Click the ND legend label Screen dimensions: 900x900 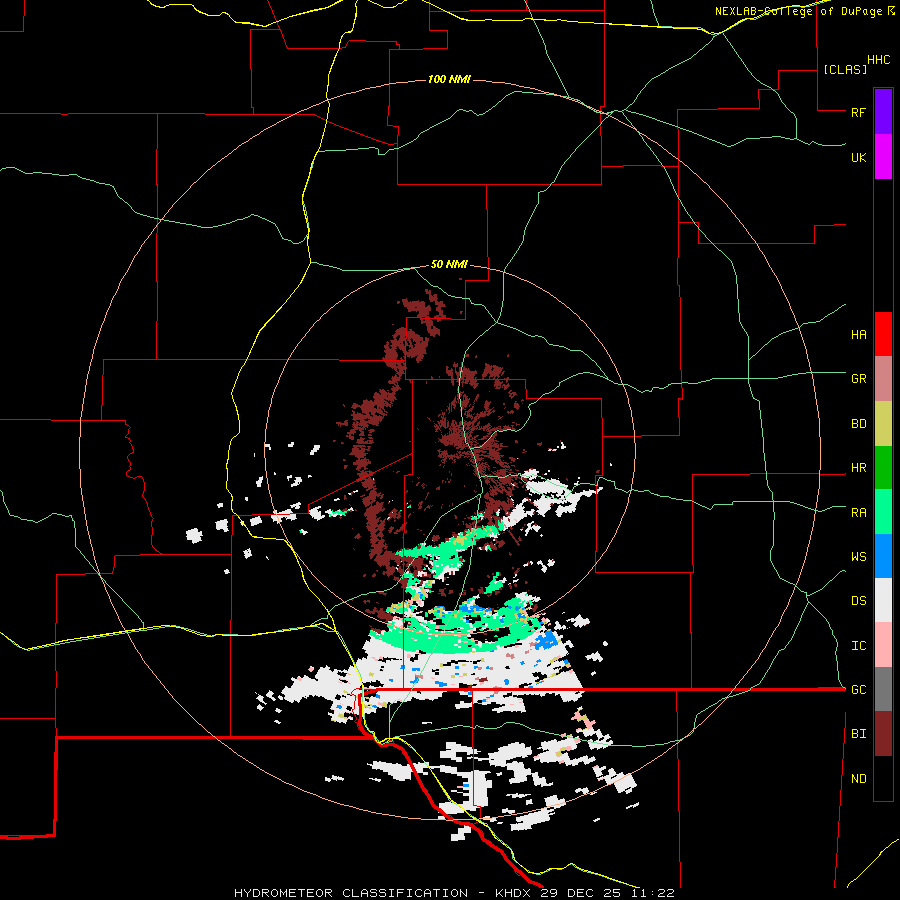pos(858,779)
